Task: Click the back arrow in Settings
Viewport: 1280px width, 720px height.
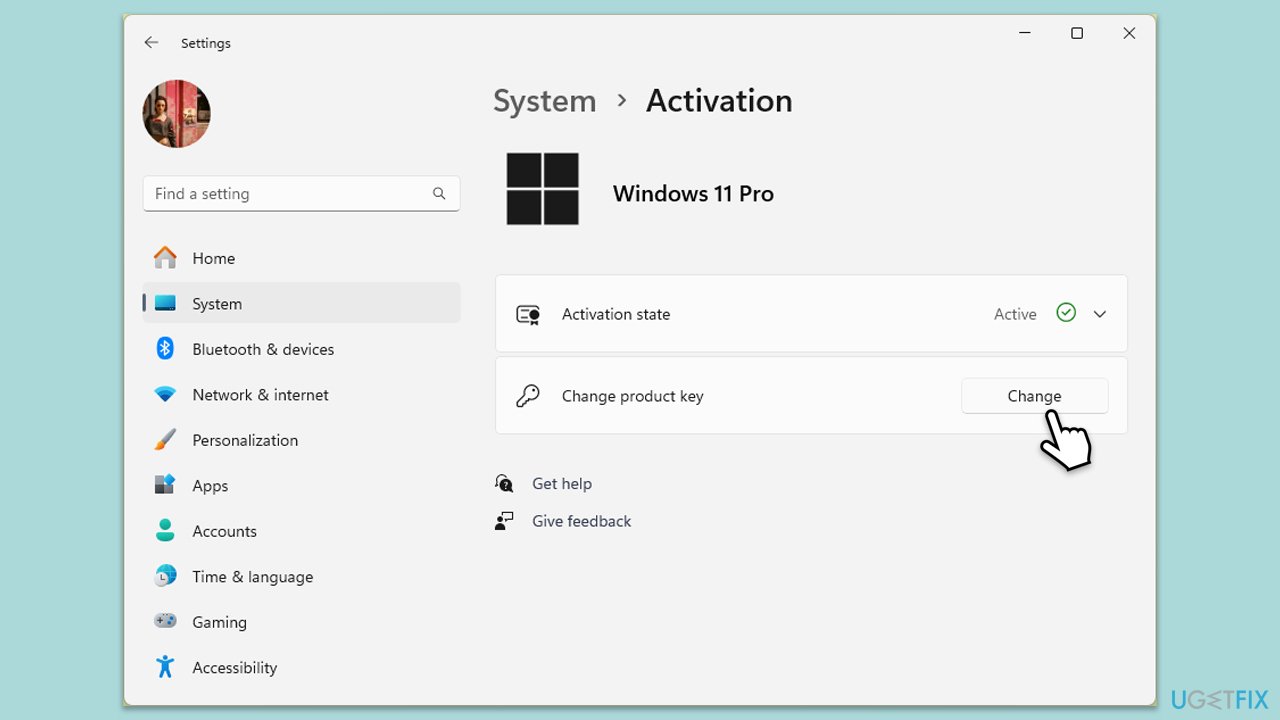Action: [151, 43]
